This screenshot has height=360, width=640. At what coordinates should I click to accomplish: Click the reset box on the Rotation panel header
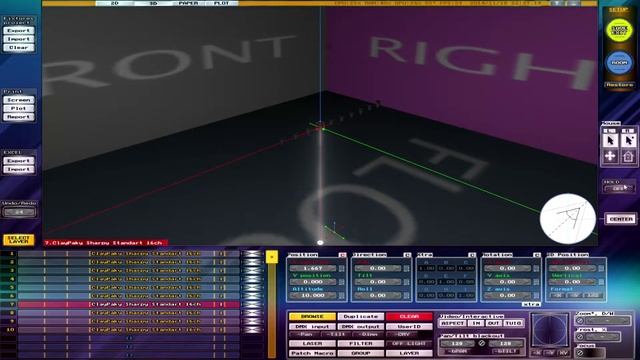(x=537, y=255)
